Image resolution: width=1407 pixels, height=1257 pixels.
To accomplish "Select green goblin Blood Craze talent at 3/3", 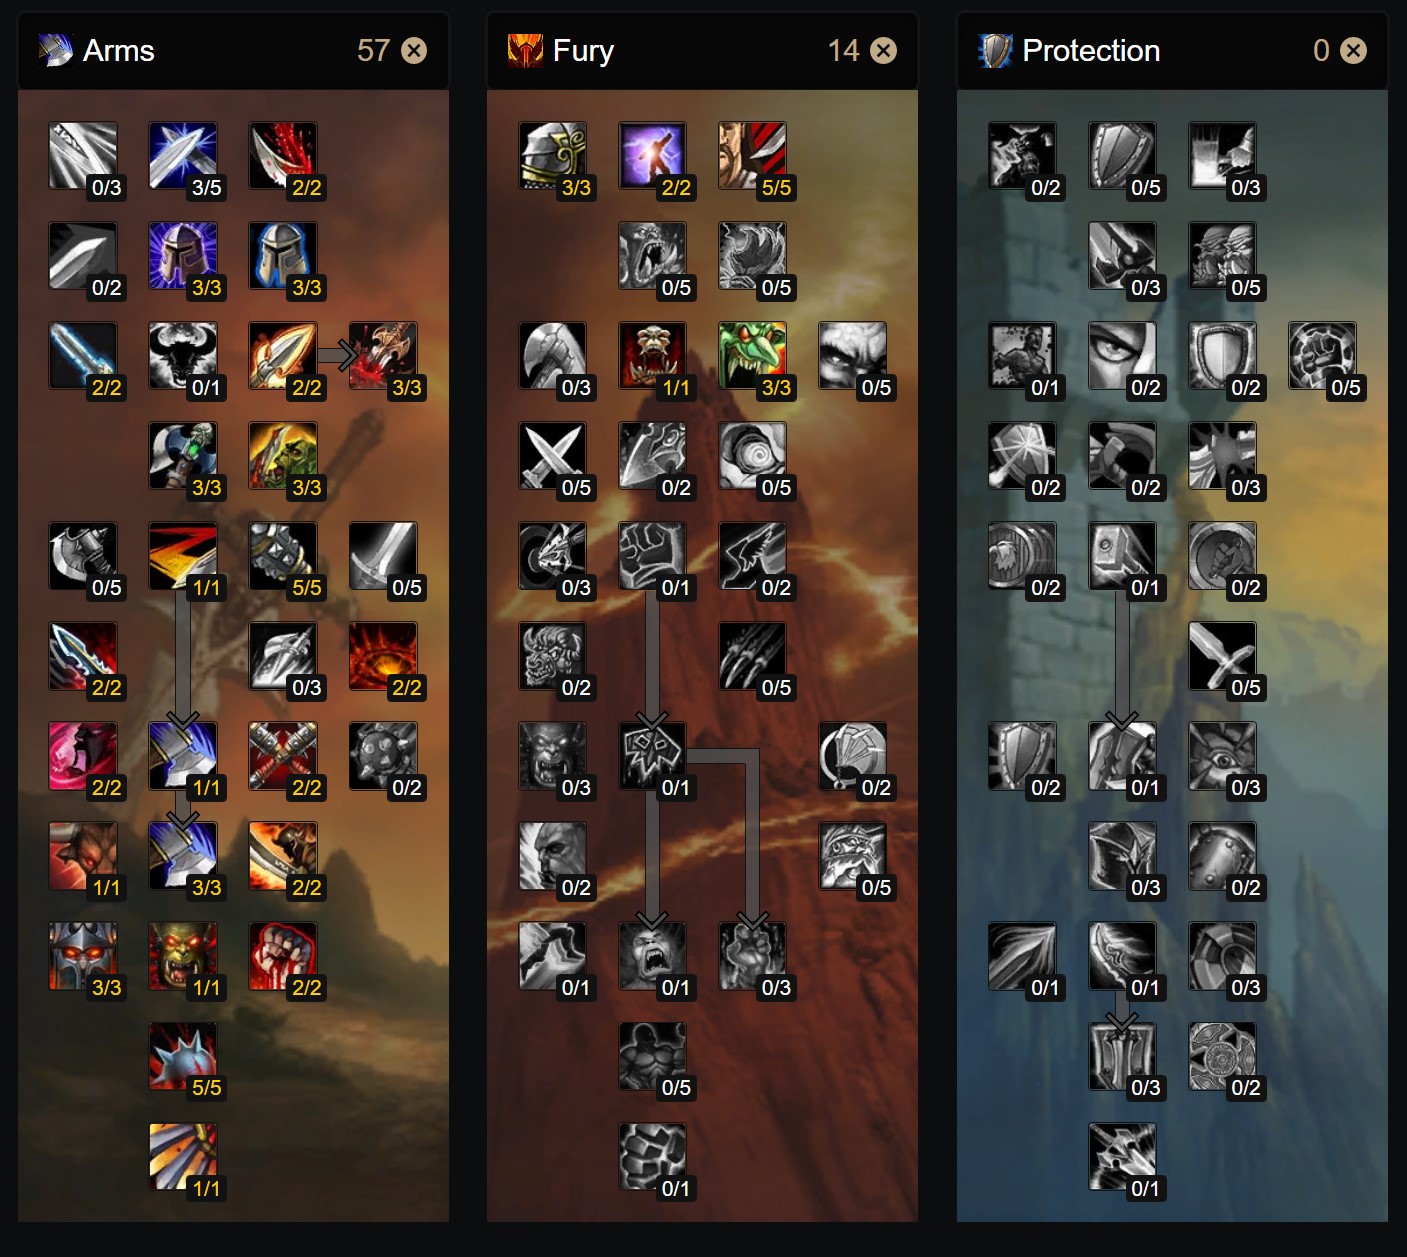I will (x=753, y=356).
